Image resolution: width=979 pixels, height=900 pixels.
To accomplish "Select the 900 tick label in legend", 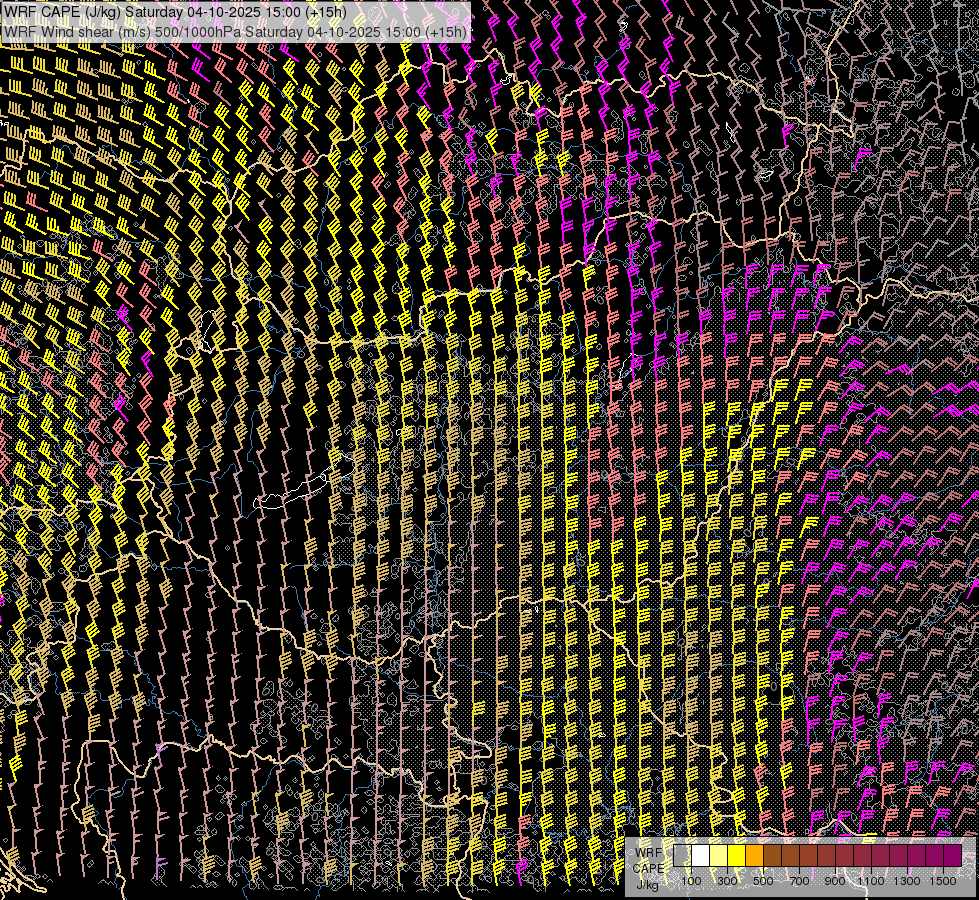I will [835, 881].
